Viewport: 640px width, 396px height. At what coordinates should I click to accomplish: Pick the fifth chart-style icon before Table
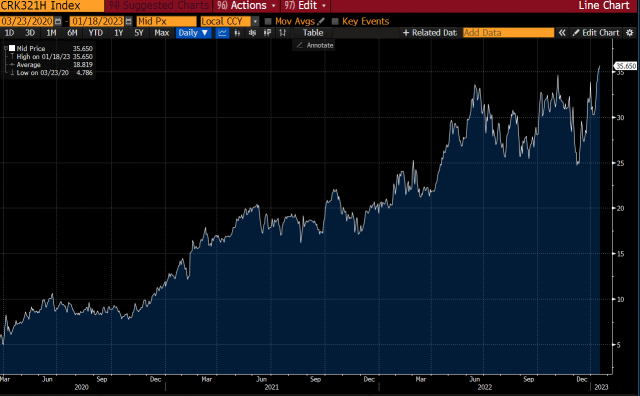point(282,33)
